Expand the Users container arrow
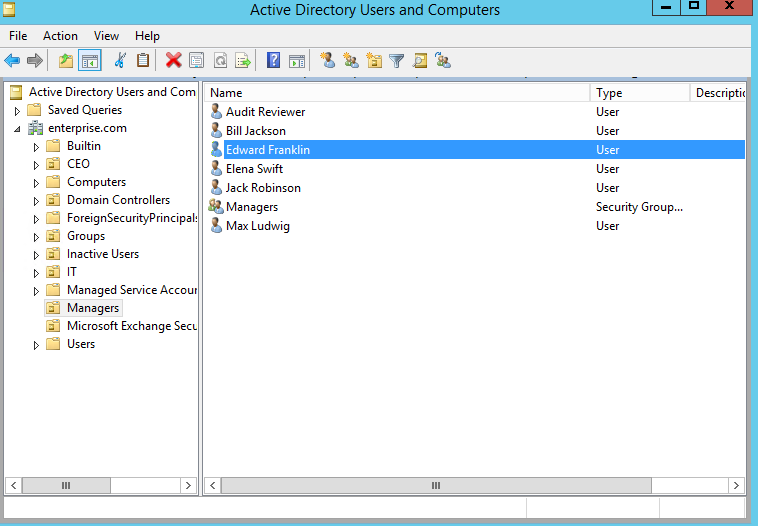 click(36, 346)
